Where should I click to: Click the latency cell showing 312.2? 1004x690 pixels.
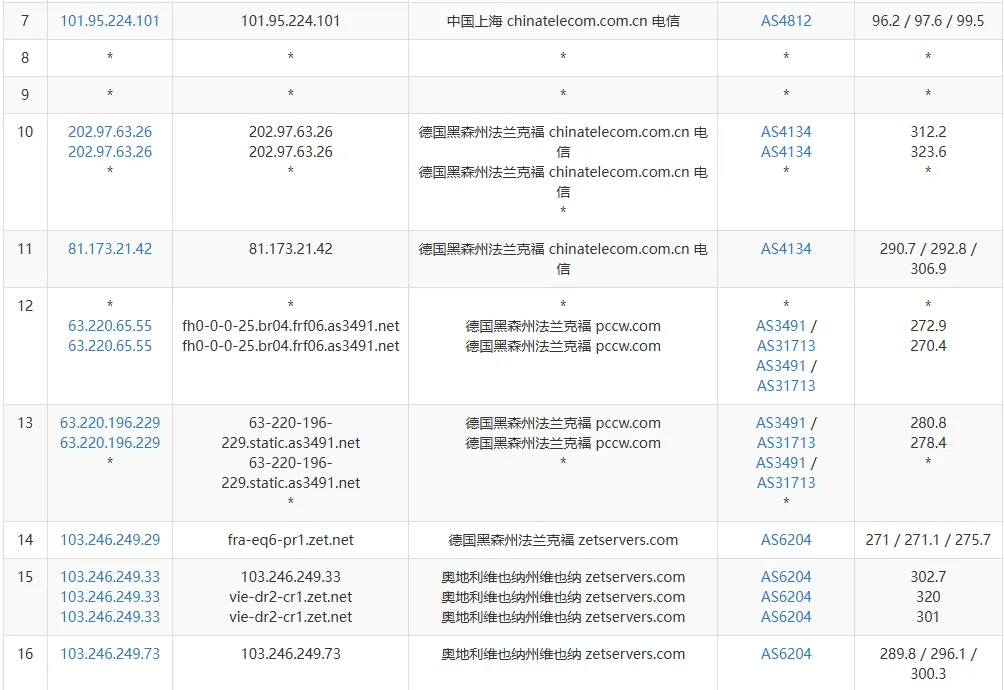pos(928,131)
